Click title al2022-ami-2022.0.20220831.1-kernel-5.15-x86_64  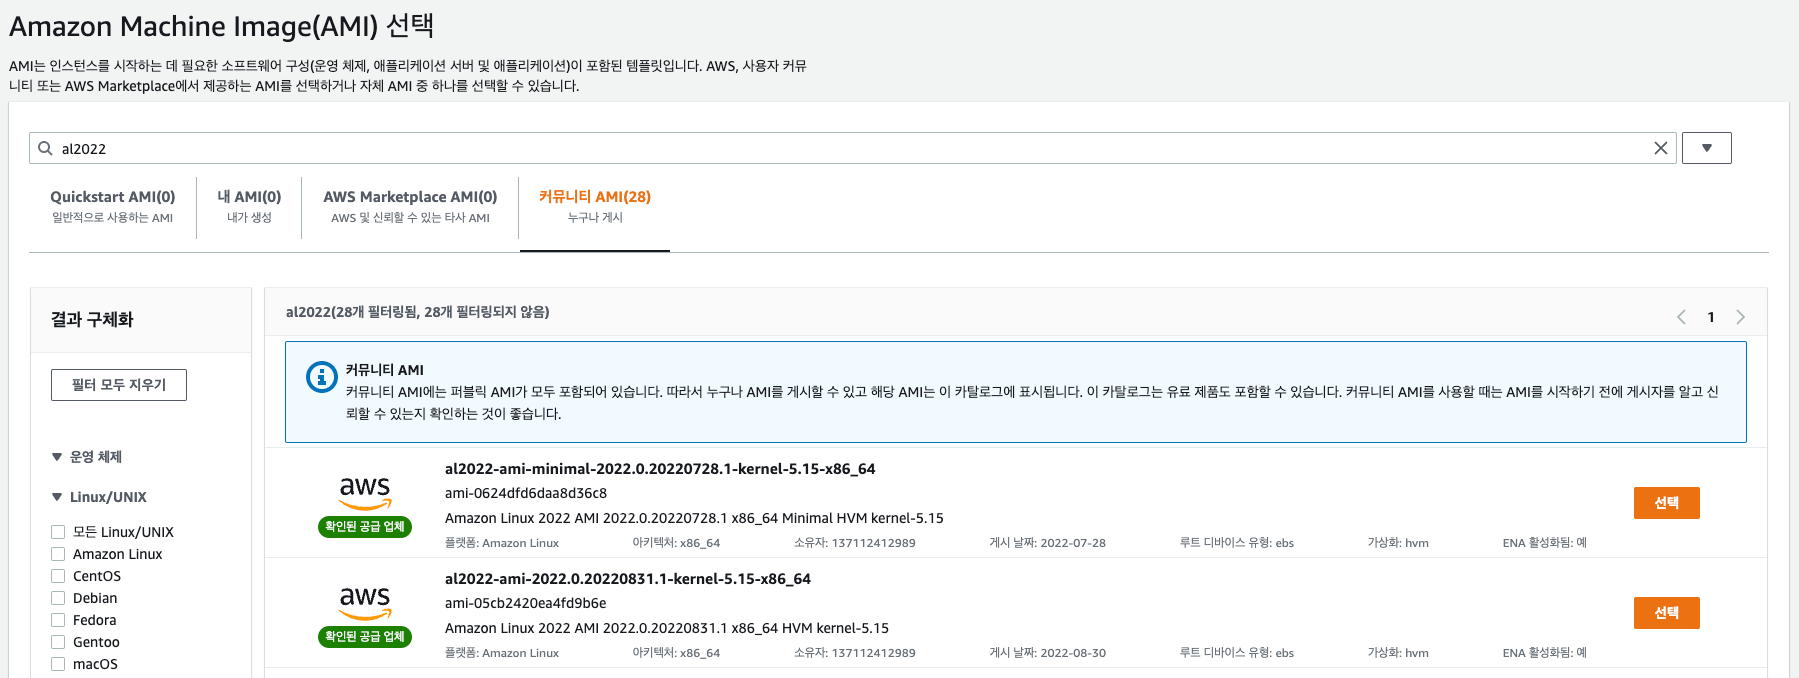point(628,579)
